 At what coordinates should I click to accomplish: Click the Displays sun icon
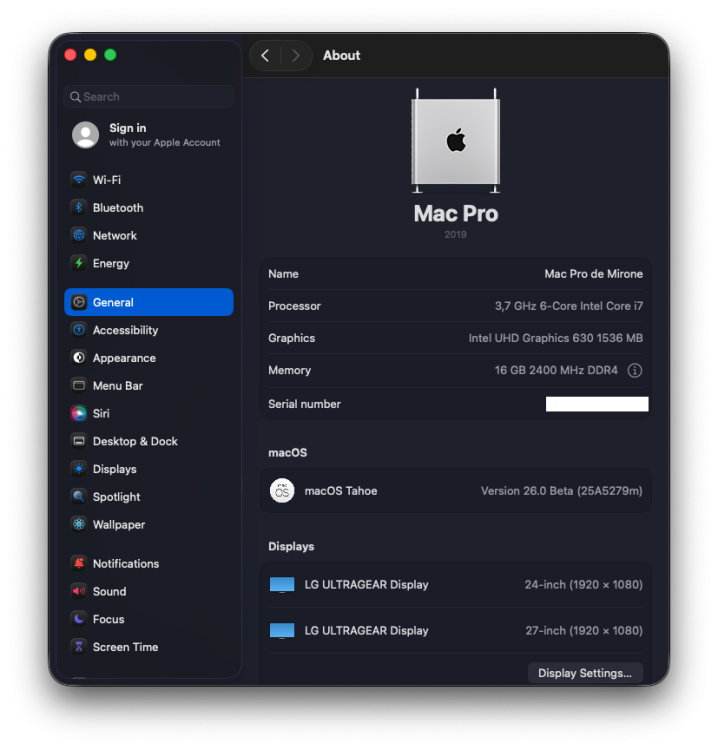[79, 469]
